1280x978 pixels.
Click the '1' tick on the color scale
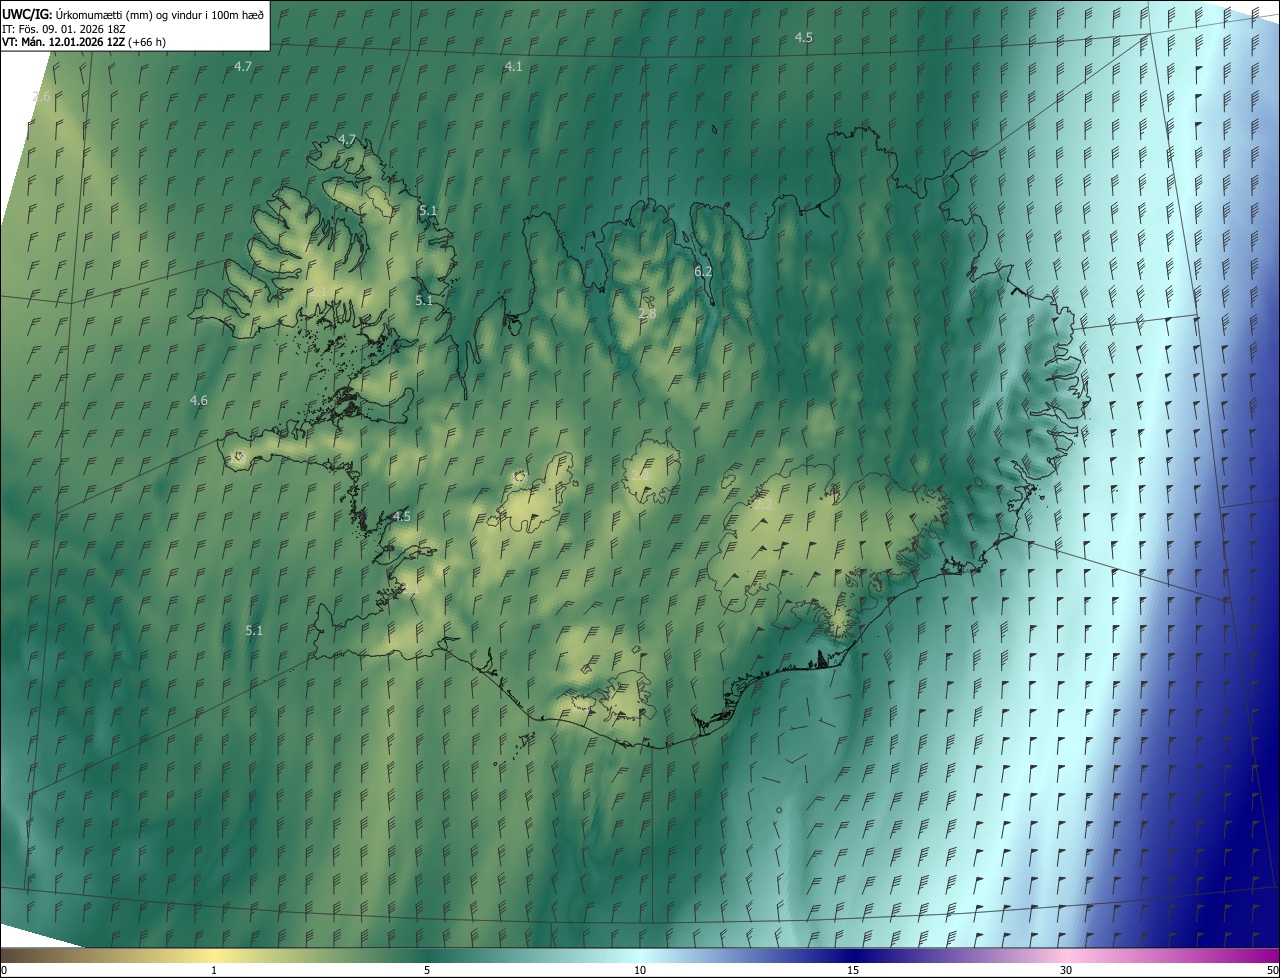[x=214, y=970]
